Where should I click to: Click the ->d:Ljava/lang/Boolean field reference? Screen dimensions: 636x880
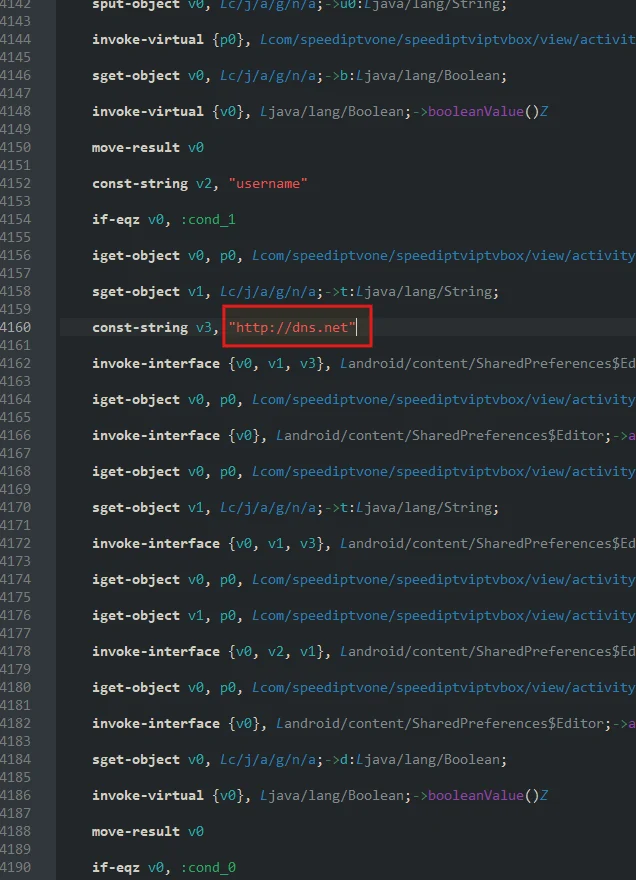(x=415, y=759)
